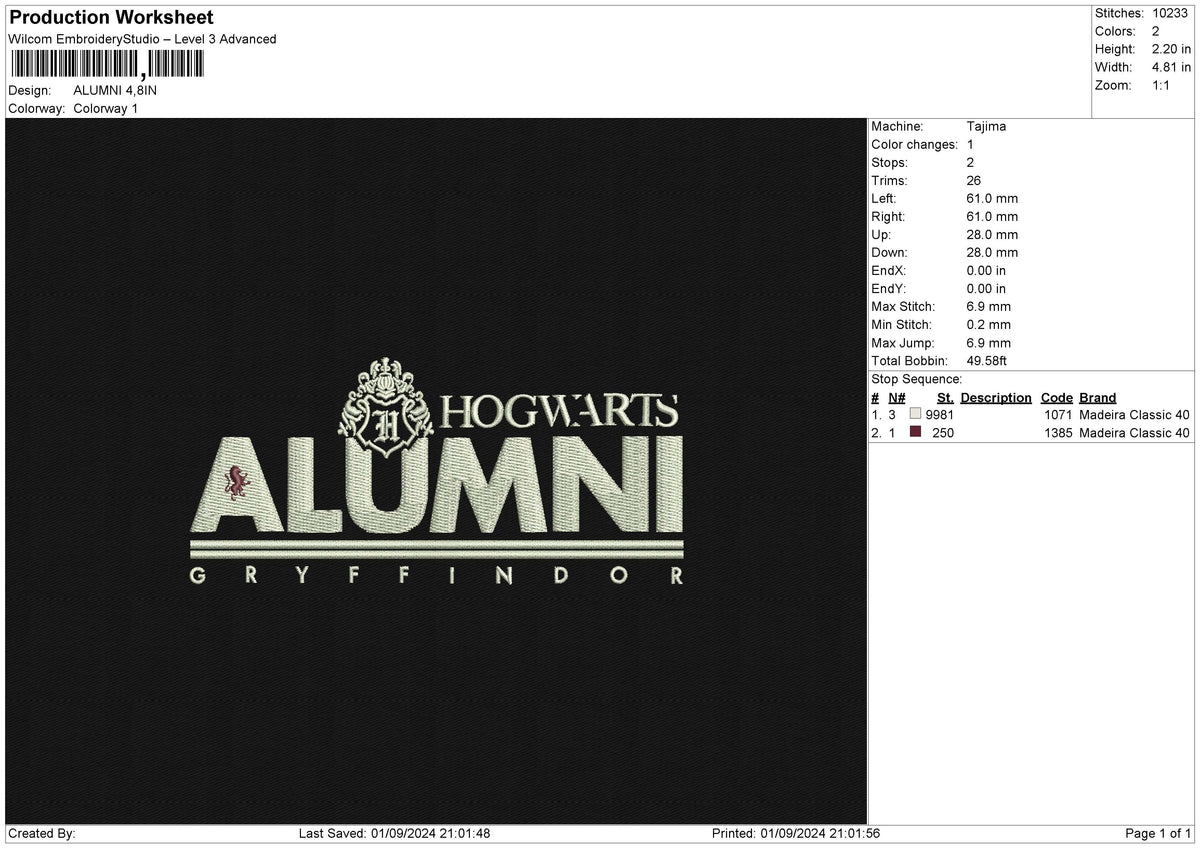Click the Brand column header
1200x848 pixels.
[1098, 397]
